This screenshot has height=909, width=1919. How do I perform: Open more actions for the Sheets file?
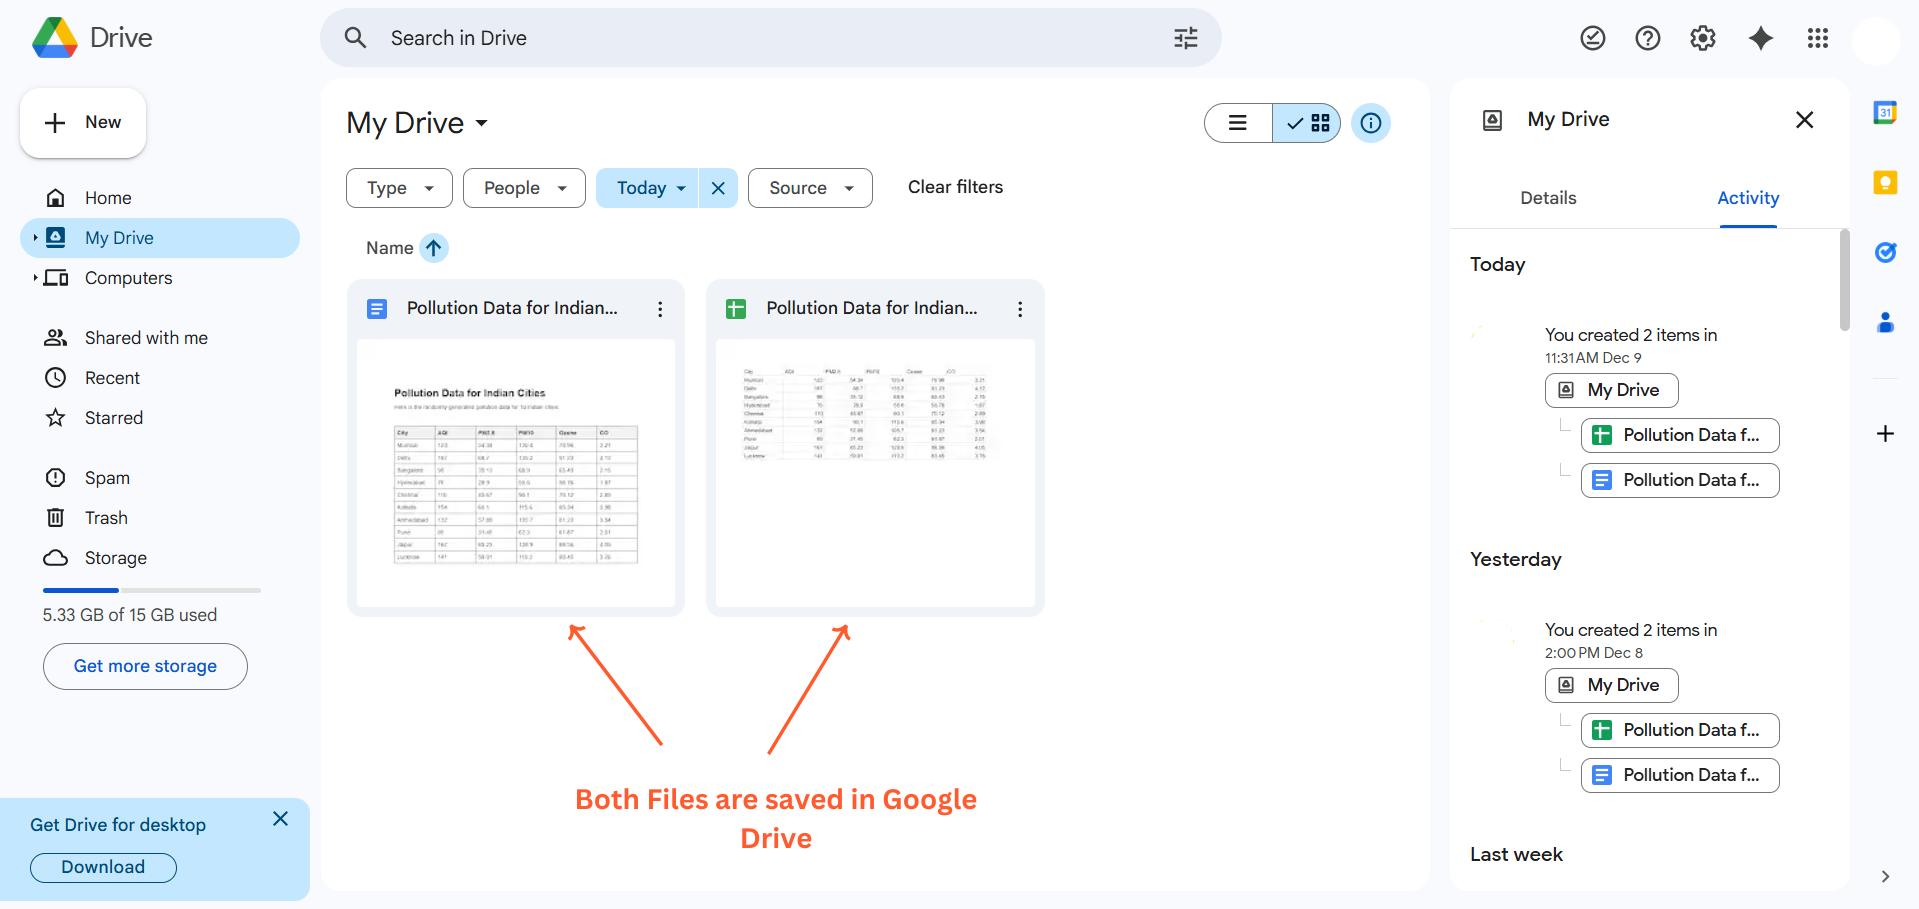pos(1020,309)
